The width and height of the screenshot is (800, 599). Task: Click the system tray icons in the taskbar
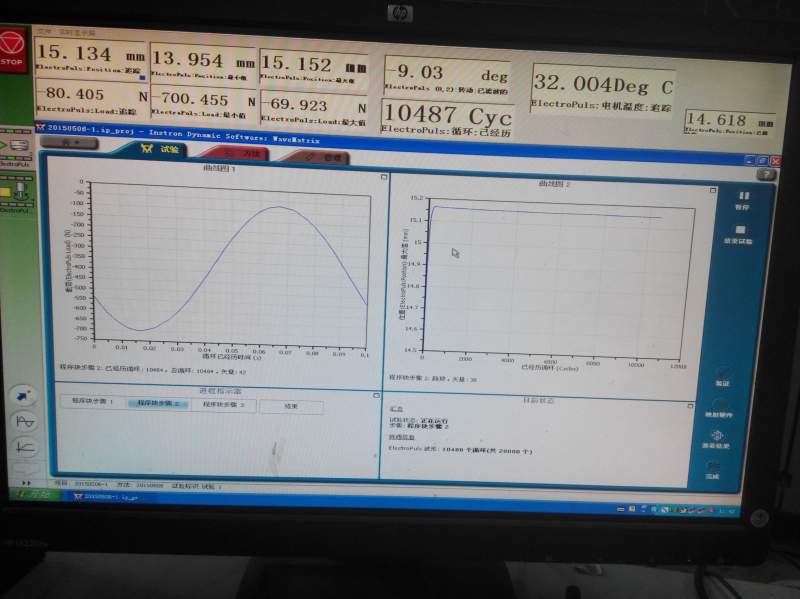[676, 510]
